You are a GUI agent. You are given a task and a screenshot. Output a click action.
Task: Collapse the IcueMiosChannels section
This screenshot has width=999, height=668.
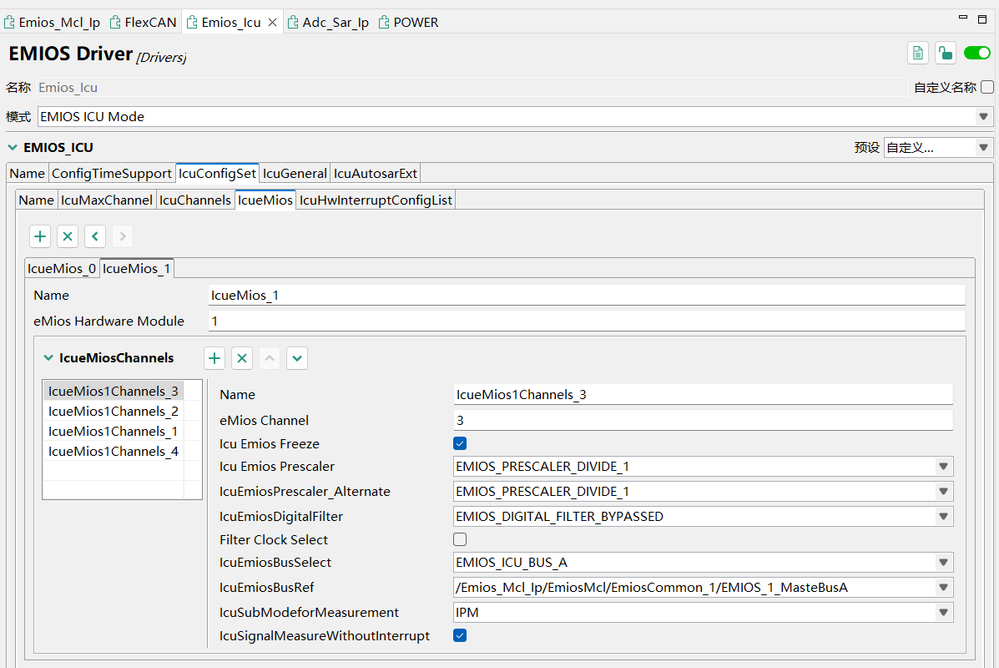[x=47, y=358]
